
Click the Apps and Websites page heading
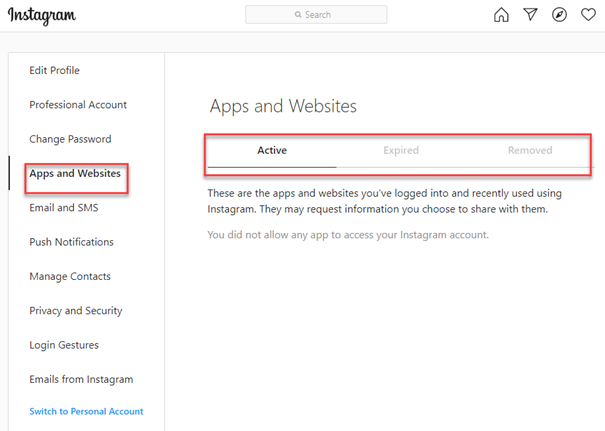[283, 106]
